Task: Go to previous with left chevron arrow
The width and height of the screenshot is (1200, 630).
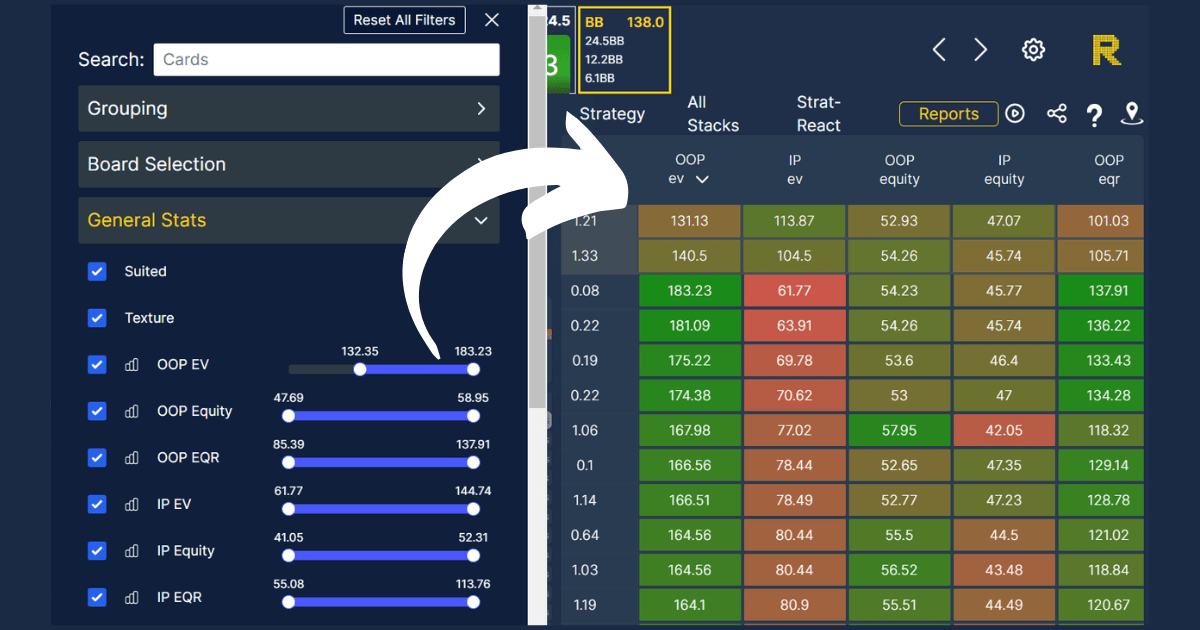Action: [x=939, y=50]
